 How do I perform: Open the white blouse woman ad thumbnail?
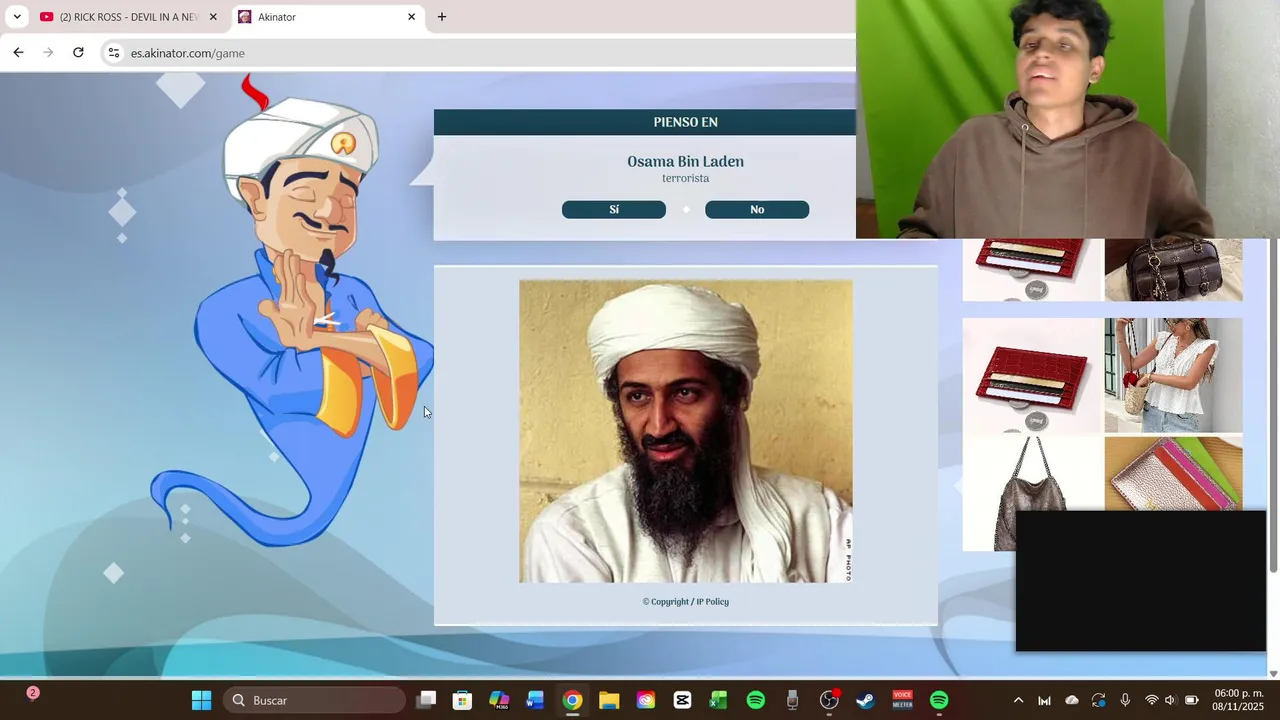click(x=1174, y=375)
